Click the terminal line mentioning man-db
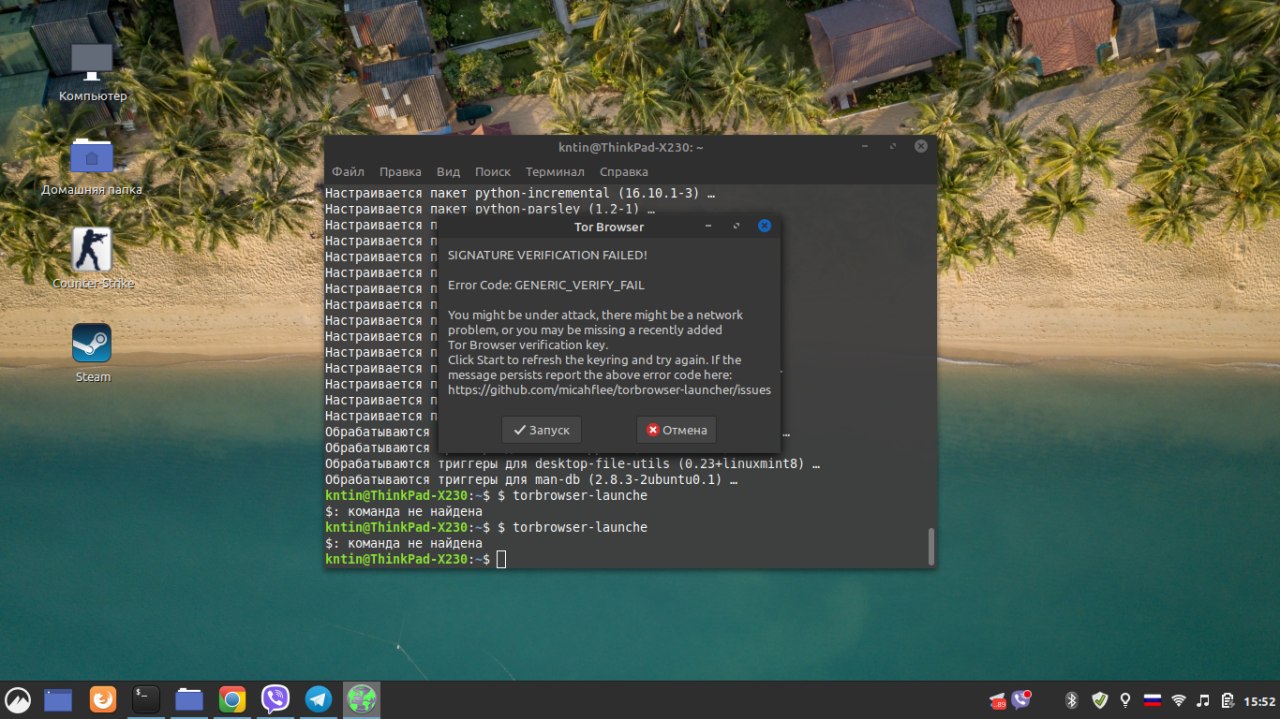Image resolution: width=1280 pixels, height=719 pixels. 531,480
